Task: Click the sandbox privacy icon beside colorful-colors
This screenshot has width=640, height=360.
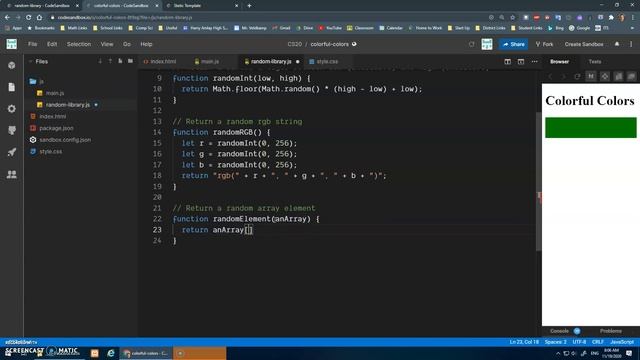Action: pyautogui.click(x=354, y=44)
